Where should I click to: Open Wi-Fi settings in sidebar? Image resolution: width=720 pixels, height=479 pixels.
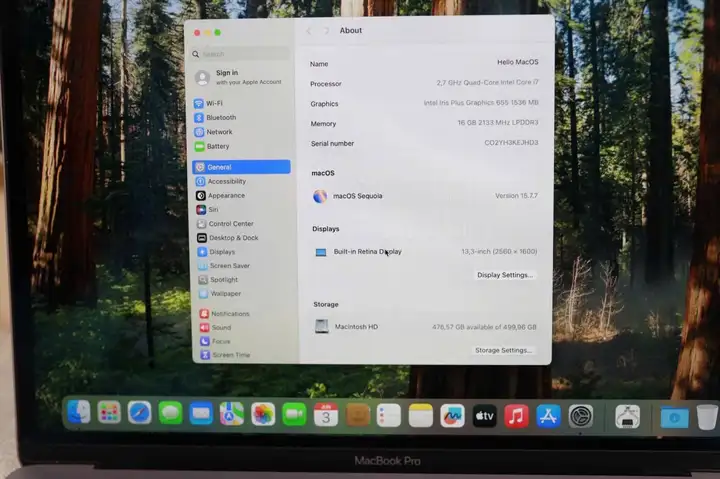(241, 103)
